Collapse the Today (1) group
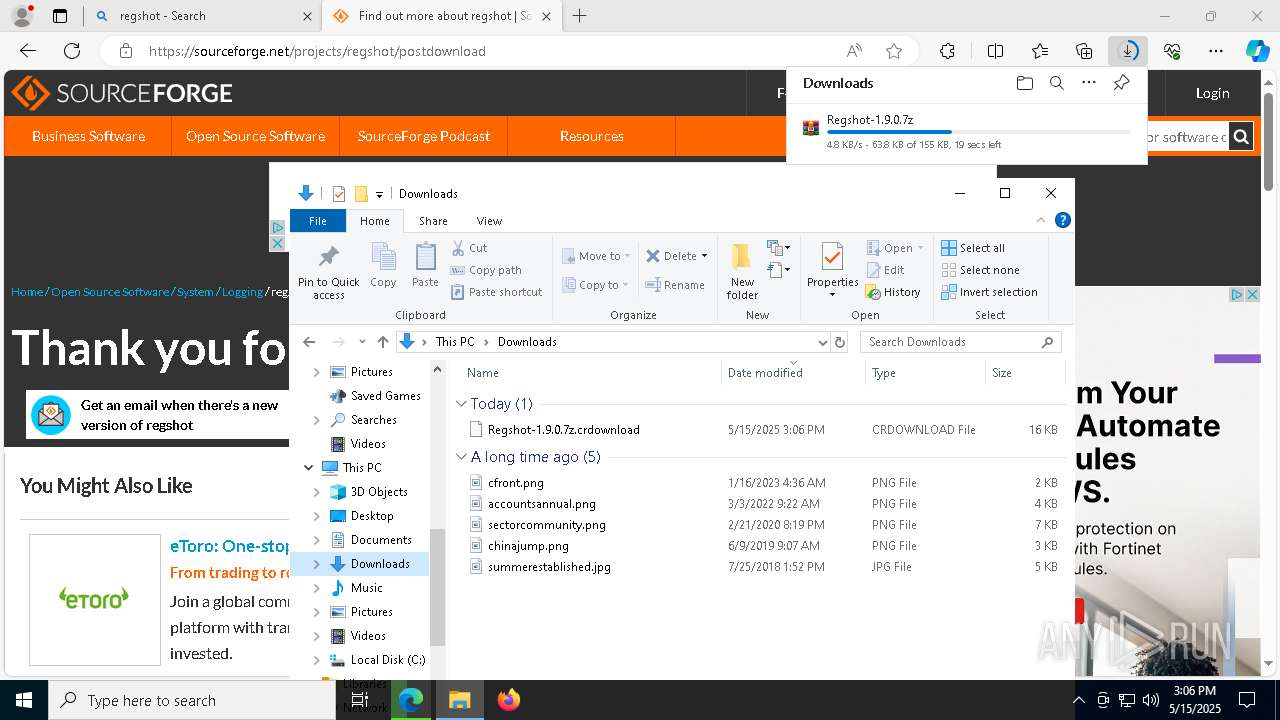The height and width of the screenshot is (720, 1280). [x=461, y=404]
